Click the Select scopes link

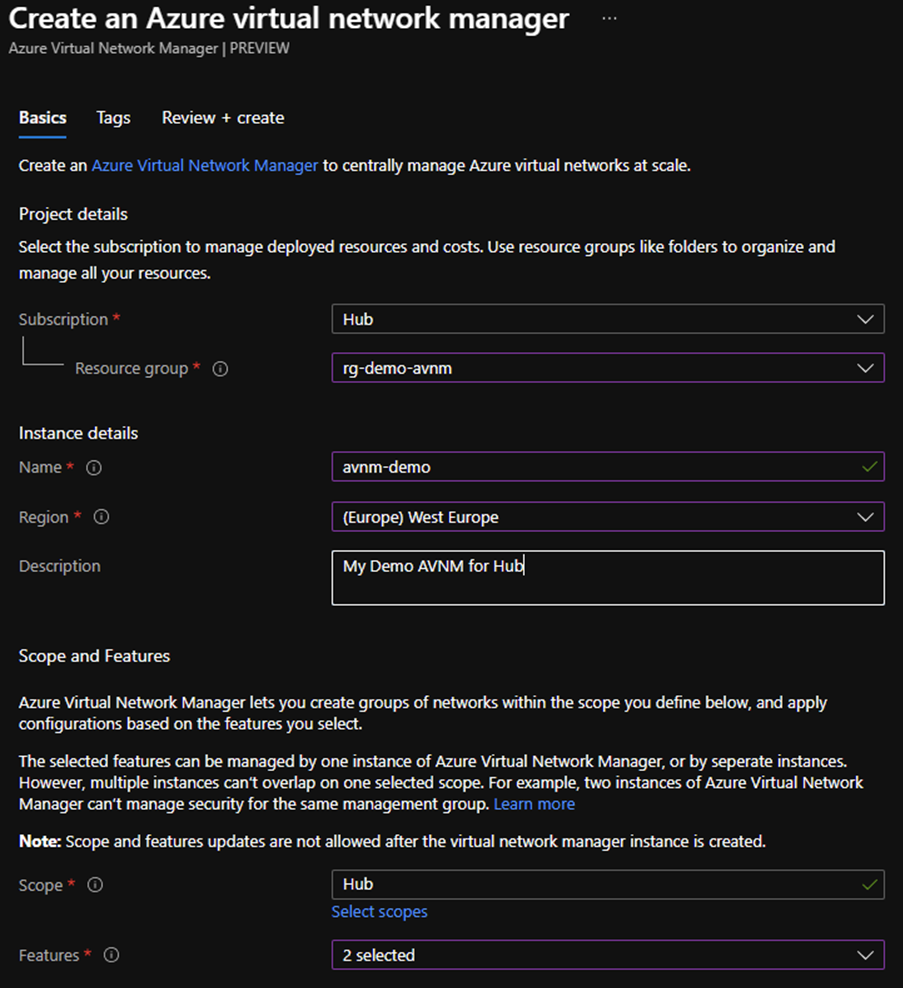(x=379, y=911)
